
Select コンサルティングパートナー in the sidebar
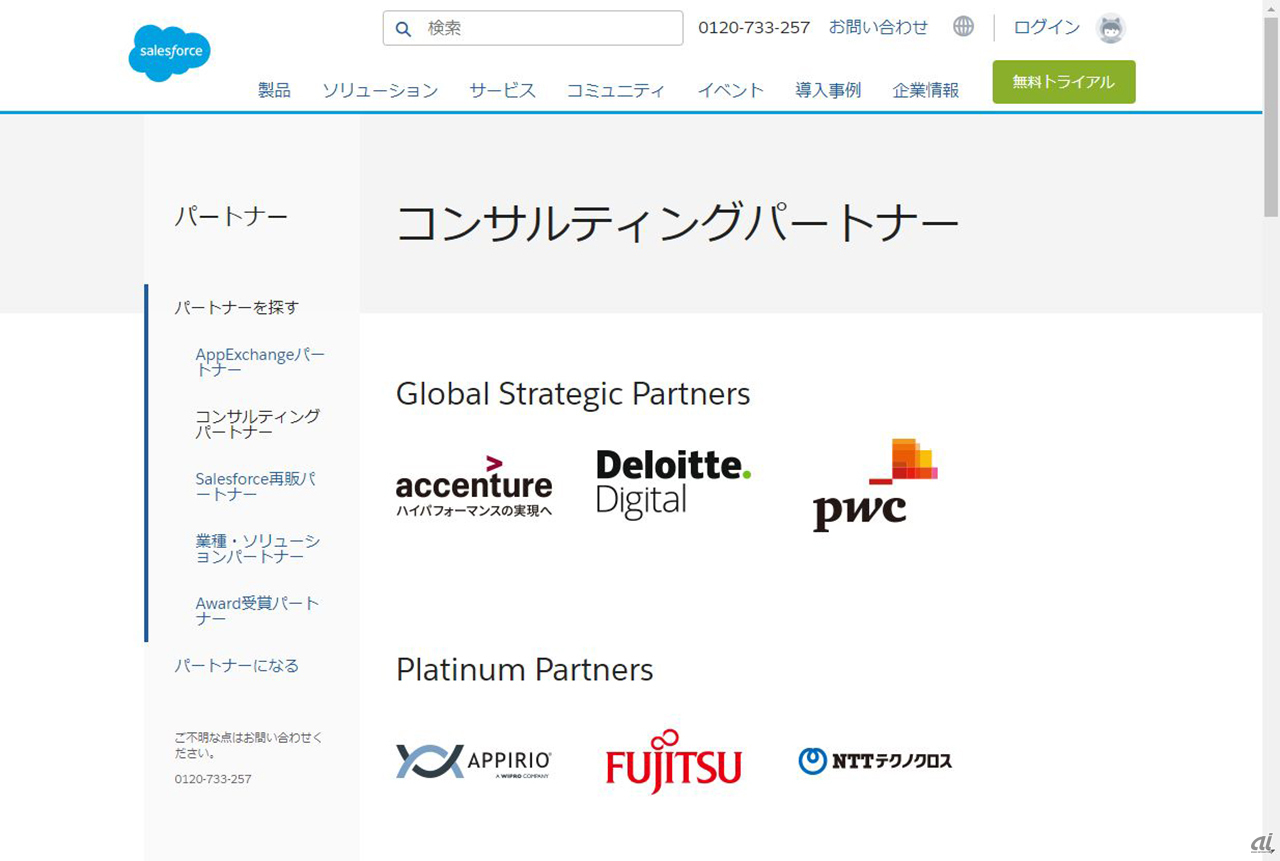point(258,424)
